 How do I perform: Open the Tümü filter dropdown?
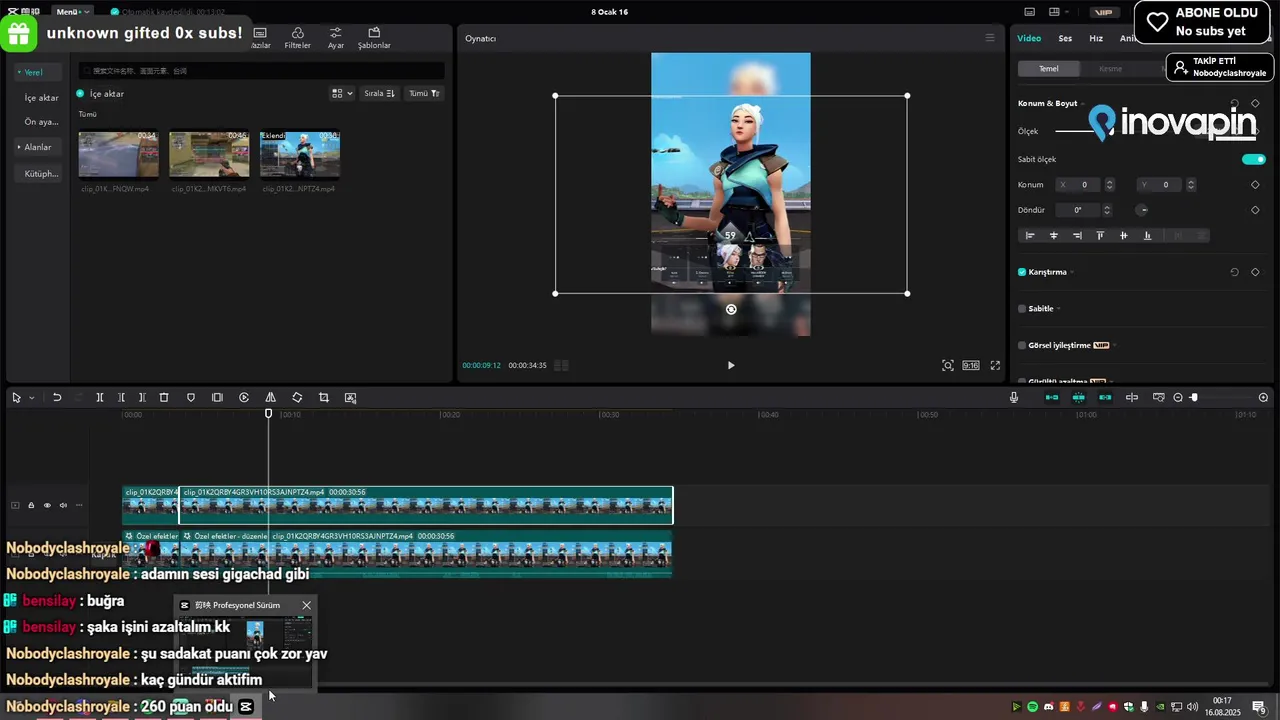[424, 93]
